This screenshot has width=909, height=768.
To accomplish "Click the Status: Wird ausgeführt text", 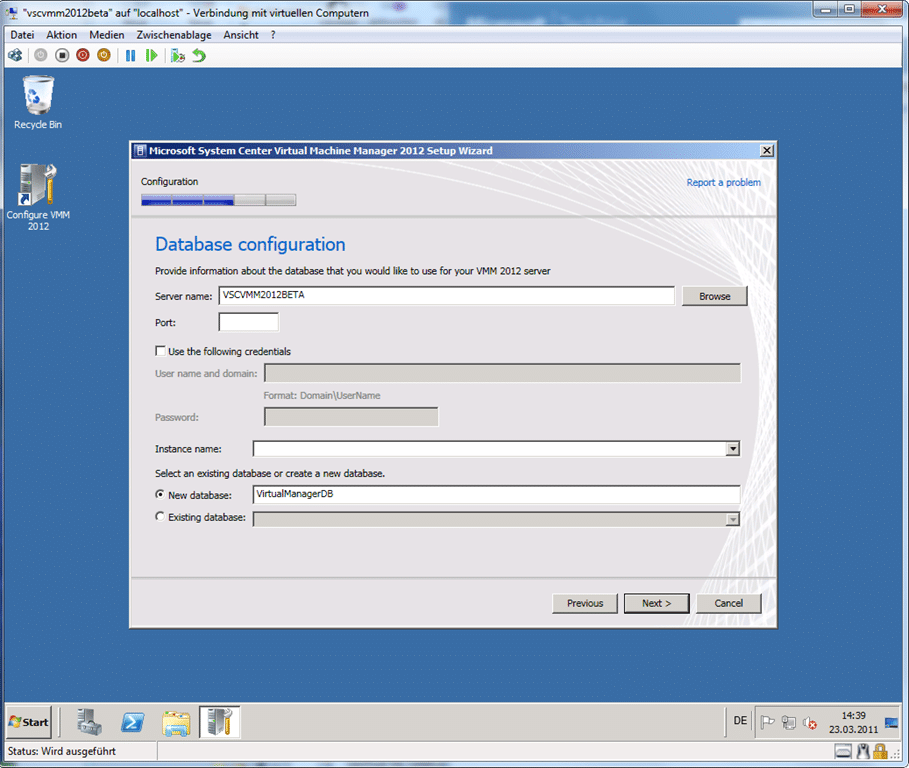I will point(61,751).
